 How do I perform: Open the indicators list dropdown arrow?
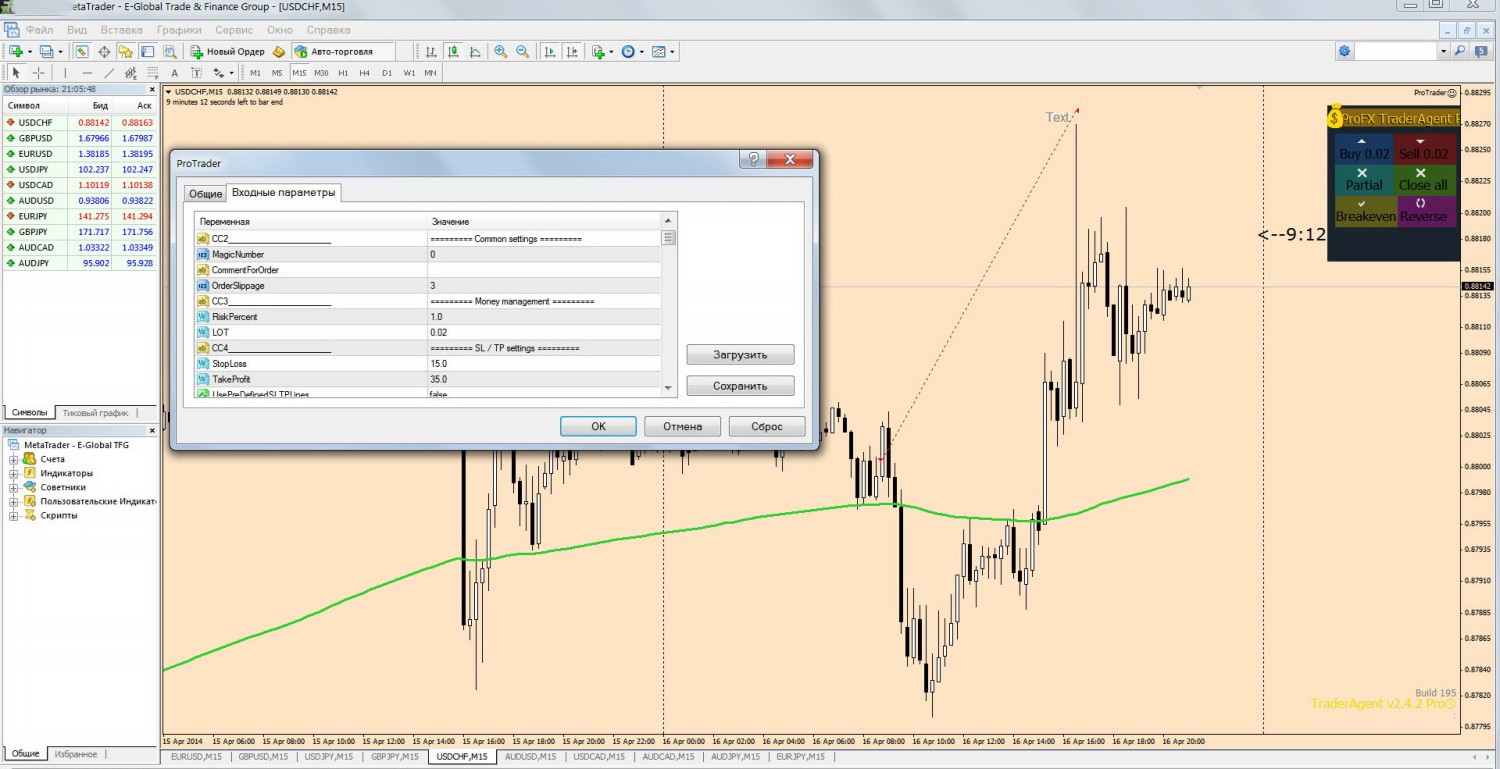611,52
